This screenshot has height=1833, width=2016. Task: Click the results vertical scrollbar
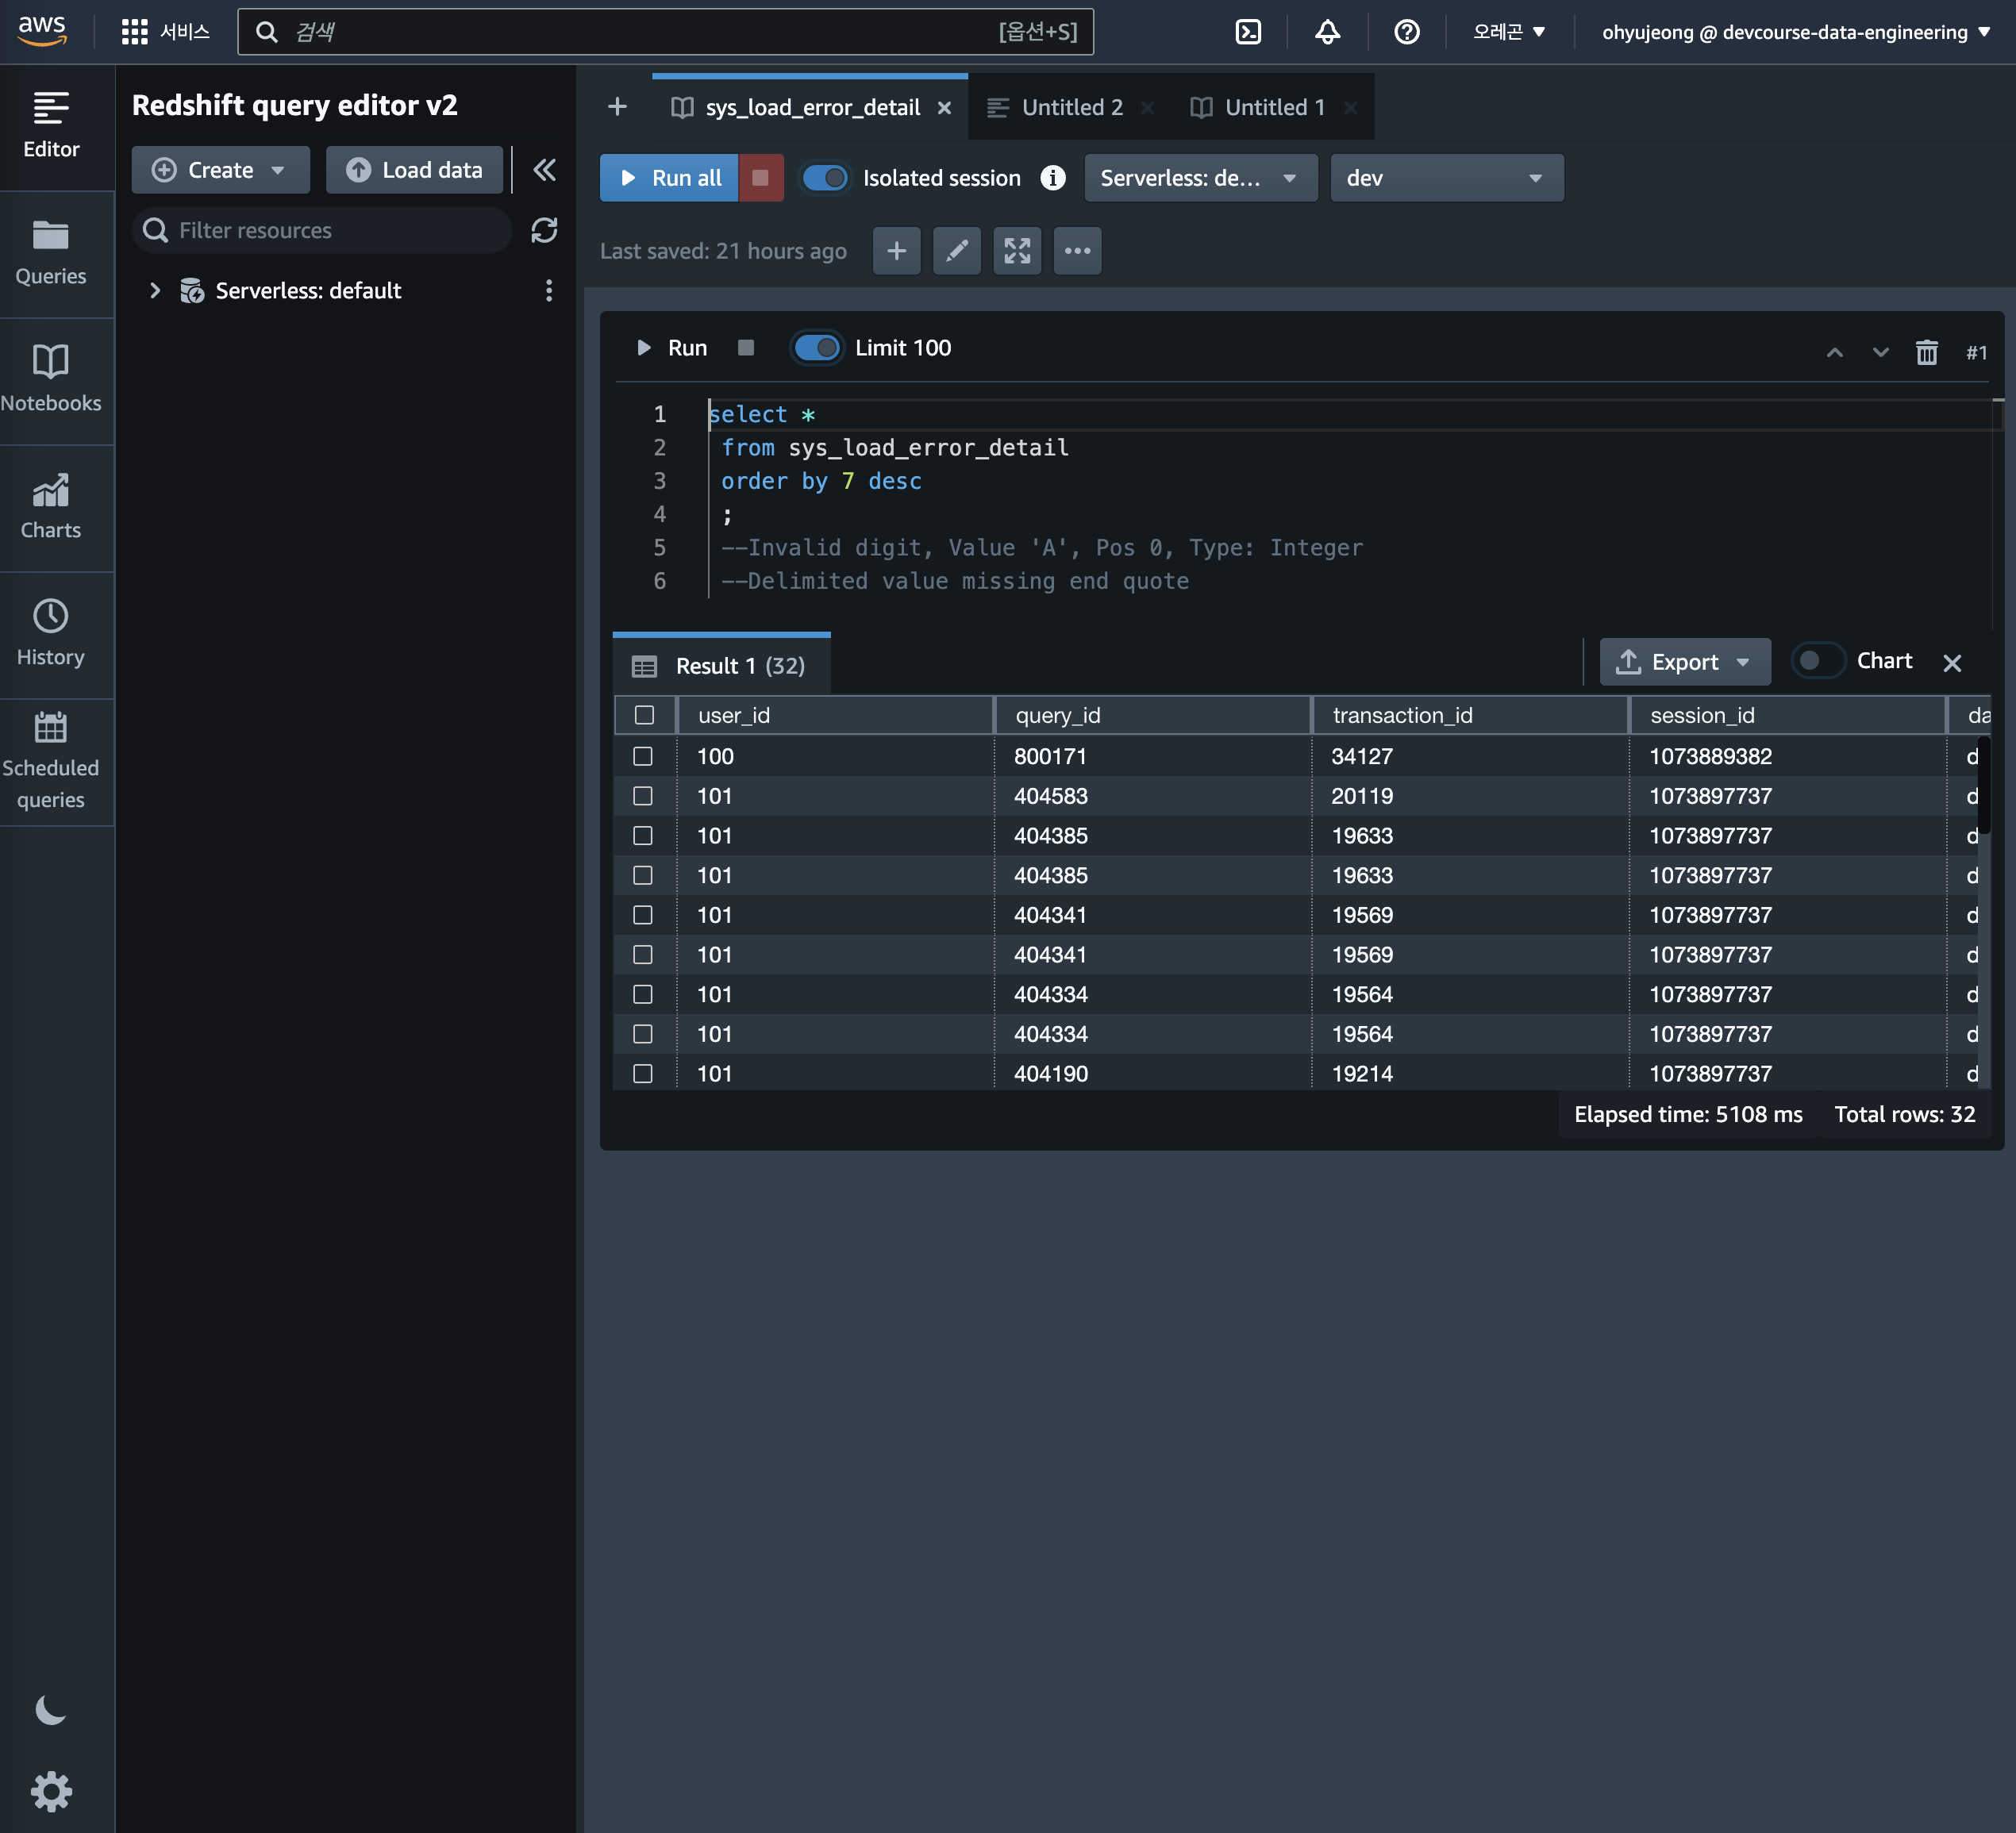point(1984,785)
